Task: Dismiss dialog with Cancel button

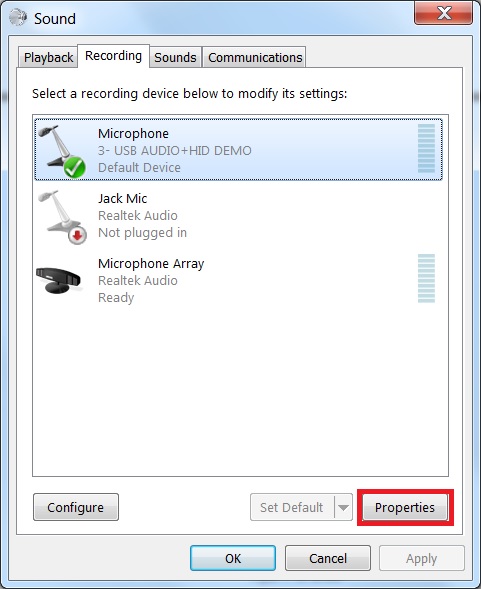Action: tap(328, 559)
